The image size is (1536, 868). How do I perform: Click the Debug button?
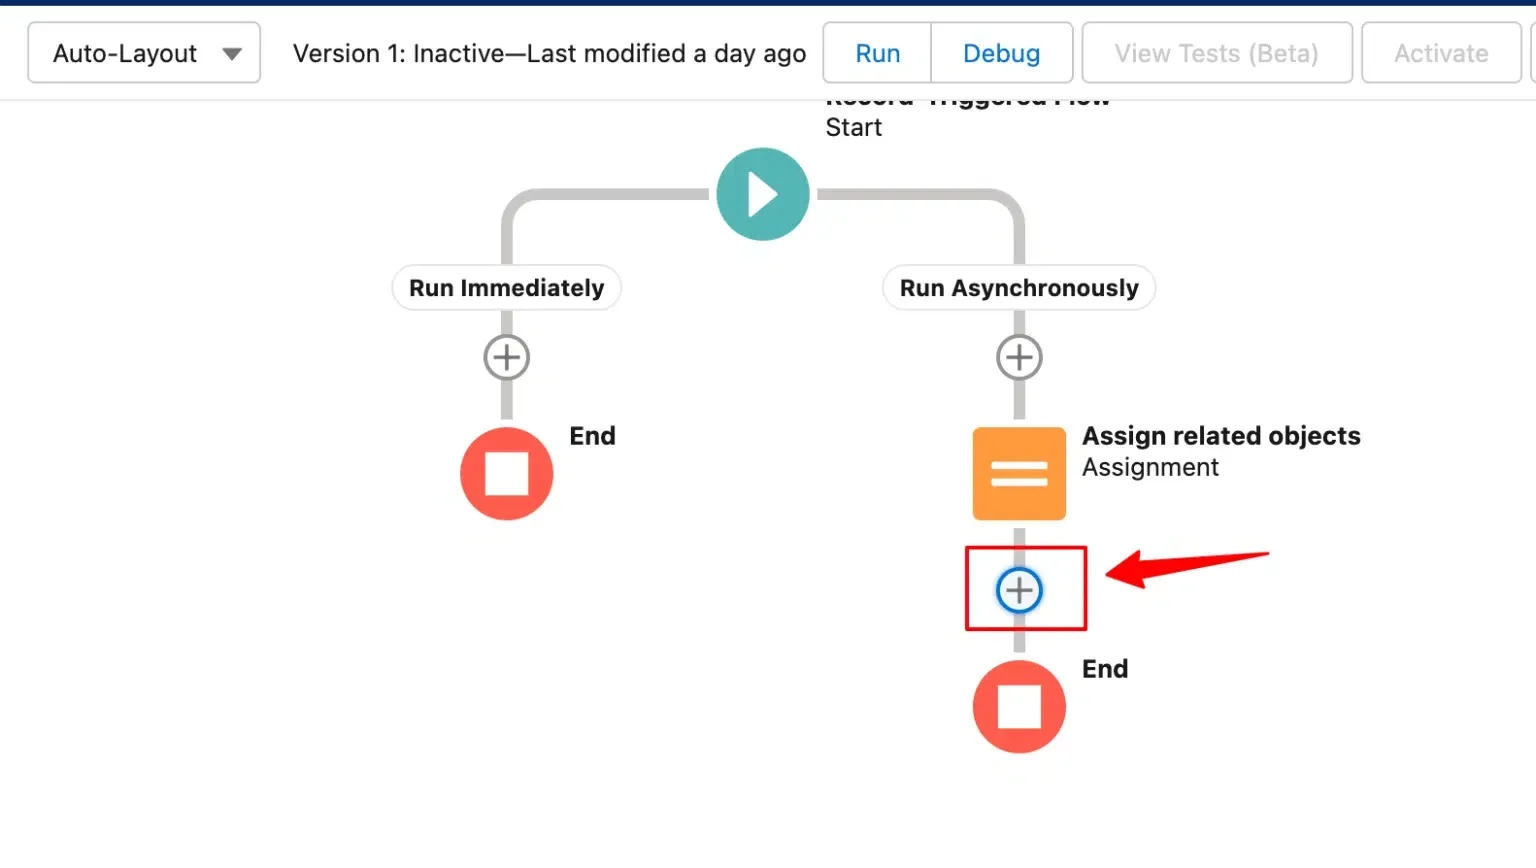click(x=1001, y=53)
